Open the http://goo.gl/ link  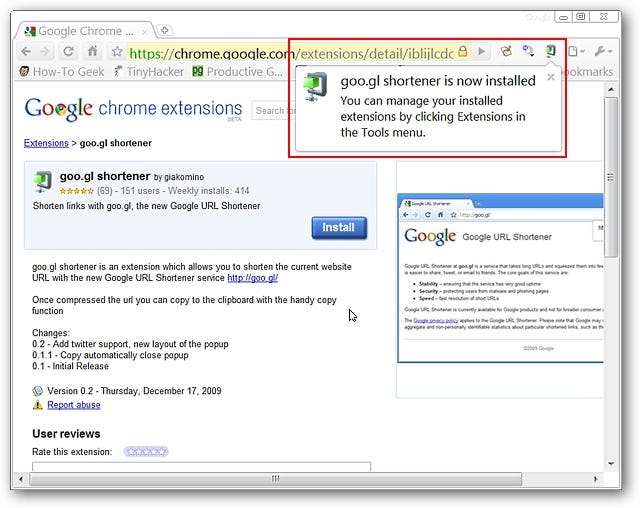pos(253,278)
